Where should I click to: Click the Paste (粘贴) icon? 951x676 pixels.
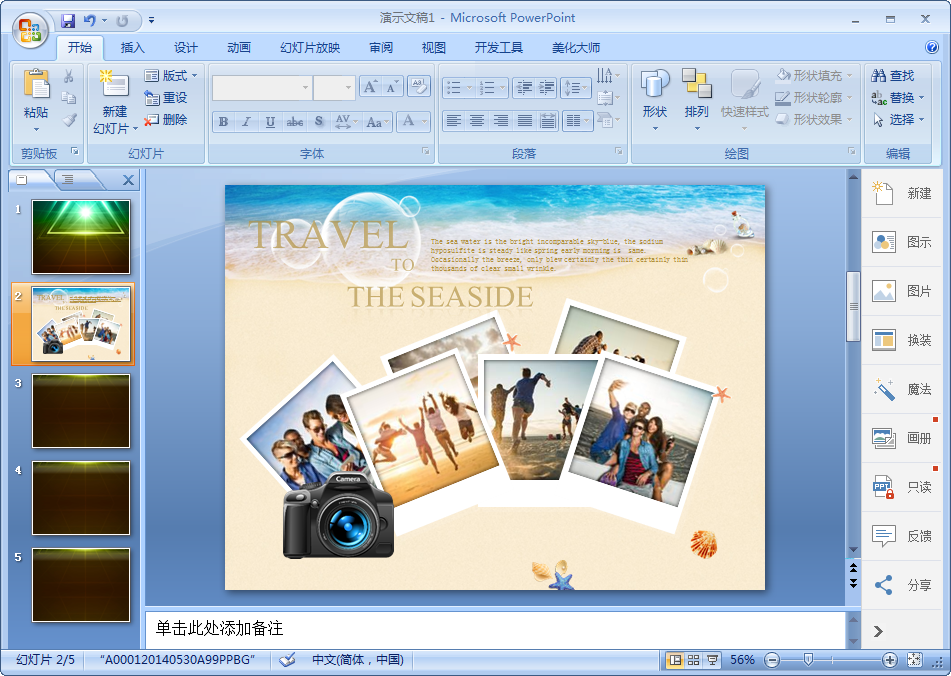[x=36, y=87]
